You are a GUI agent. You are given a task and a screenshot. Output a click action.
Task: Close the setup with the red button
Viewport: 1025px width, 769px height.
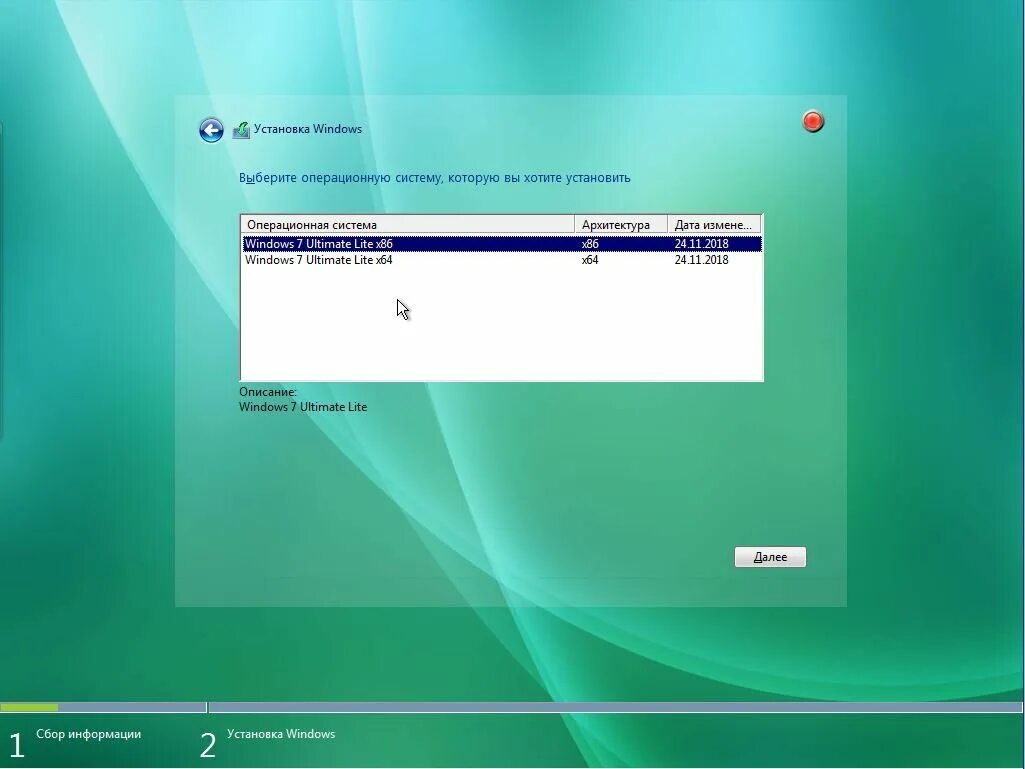[813, 121]
